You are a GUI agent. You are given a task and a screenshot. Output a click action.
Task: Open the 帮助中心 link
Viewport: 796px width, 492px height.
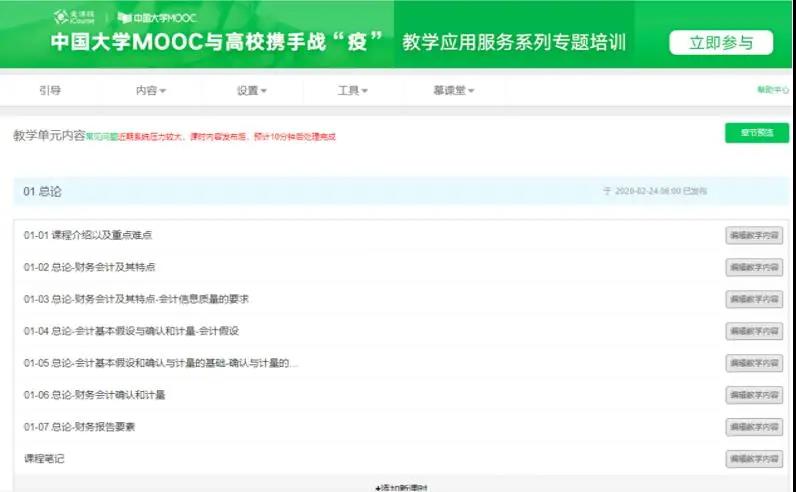[773, 90]
